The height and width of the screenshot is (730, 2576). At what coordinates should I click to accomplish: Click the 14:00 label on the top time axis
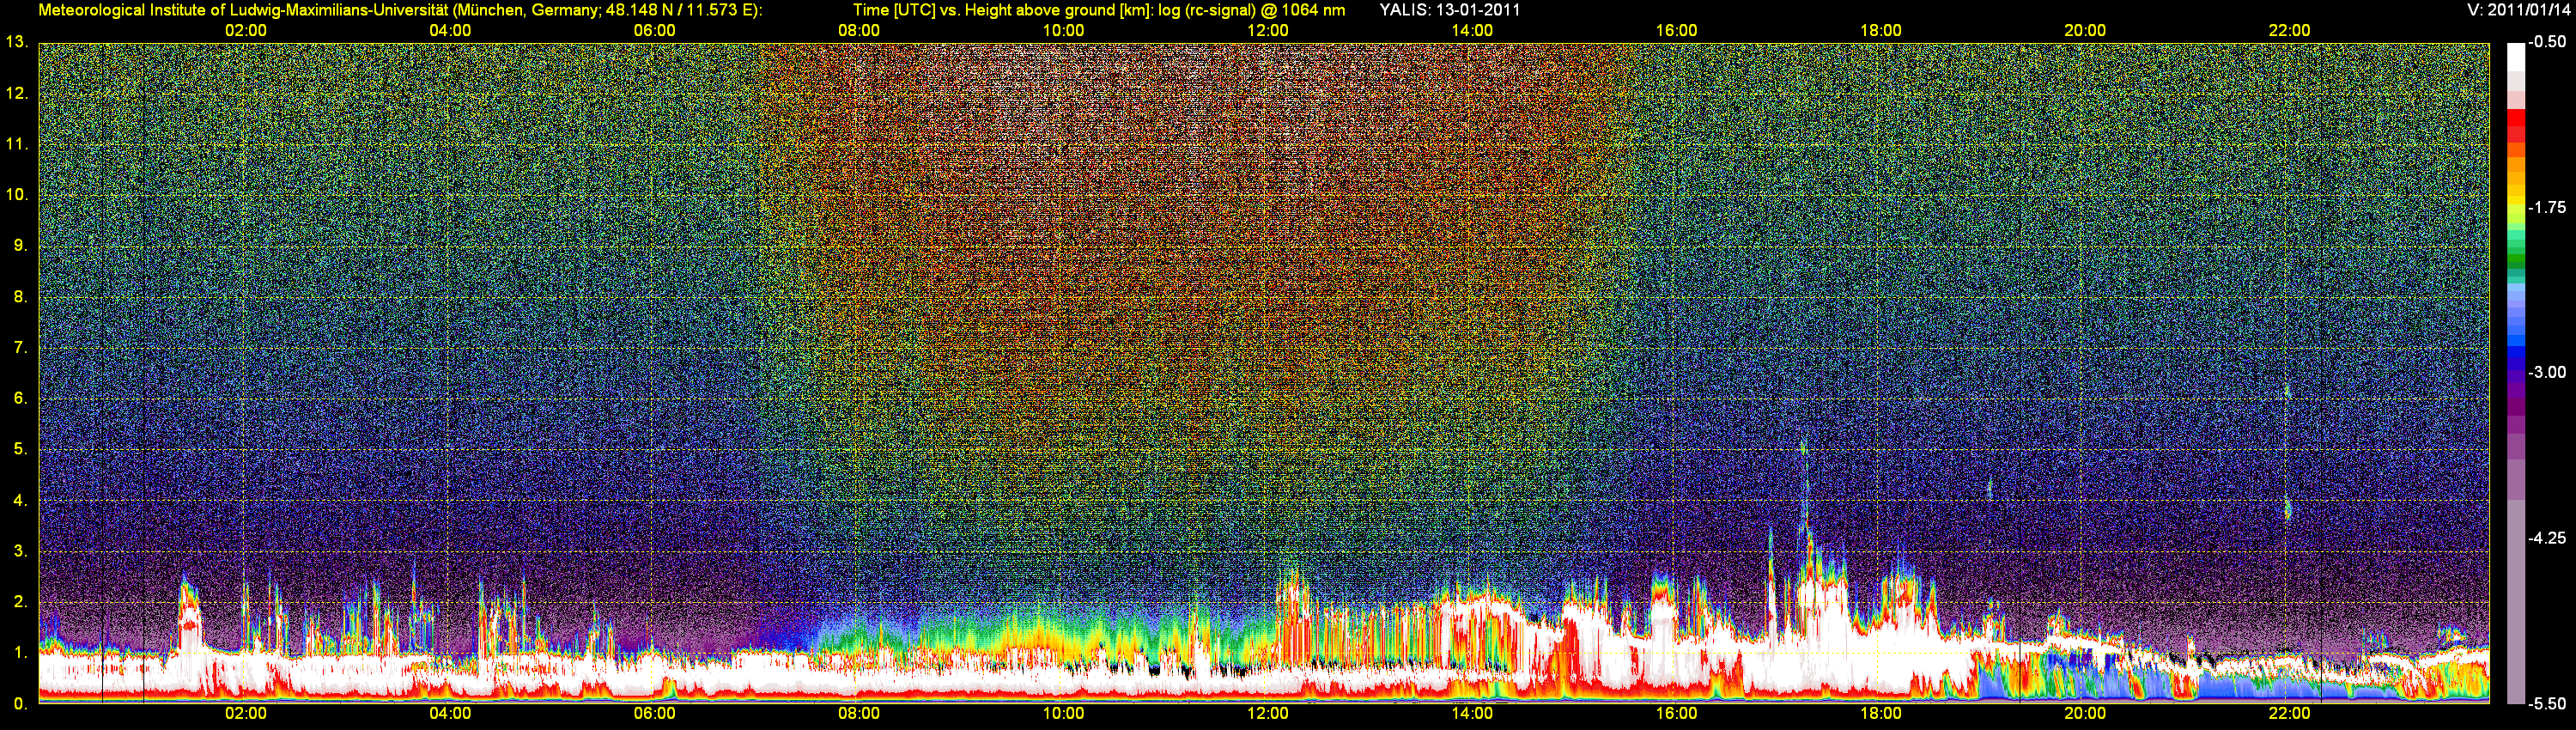pyautogui.click(x=1472, y=30)
